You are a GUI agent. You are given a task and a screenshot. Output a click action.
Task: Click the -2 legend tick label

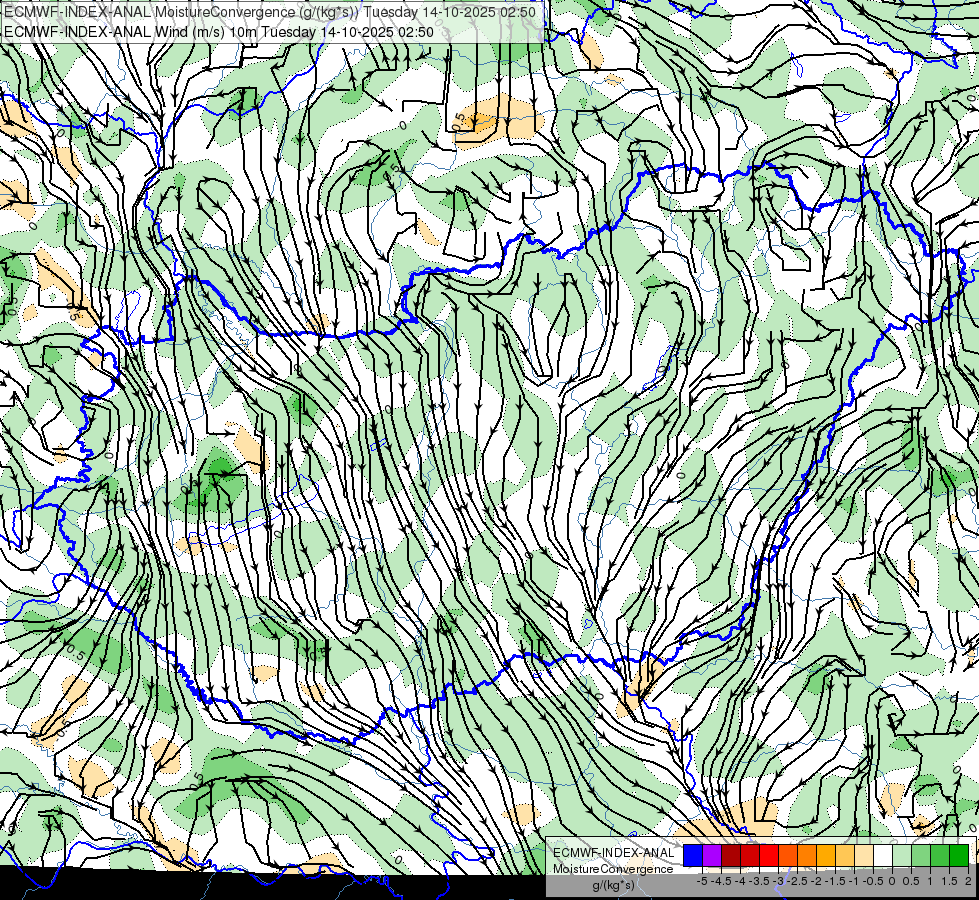click(816, 881)
